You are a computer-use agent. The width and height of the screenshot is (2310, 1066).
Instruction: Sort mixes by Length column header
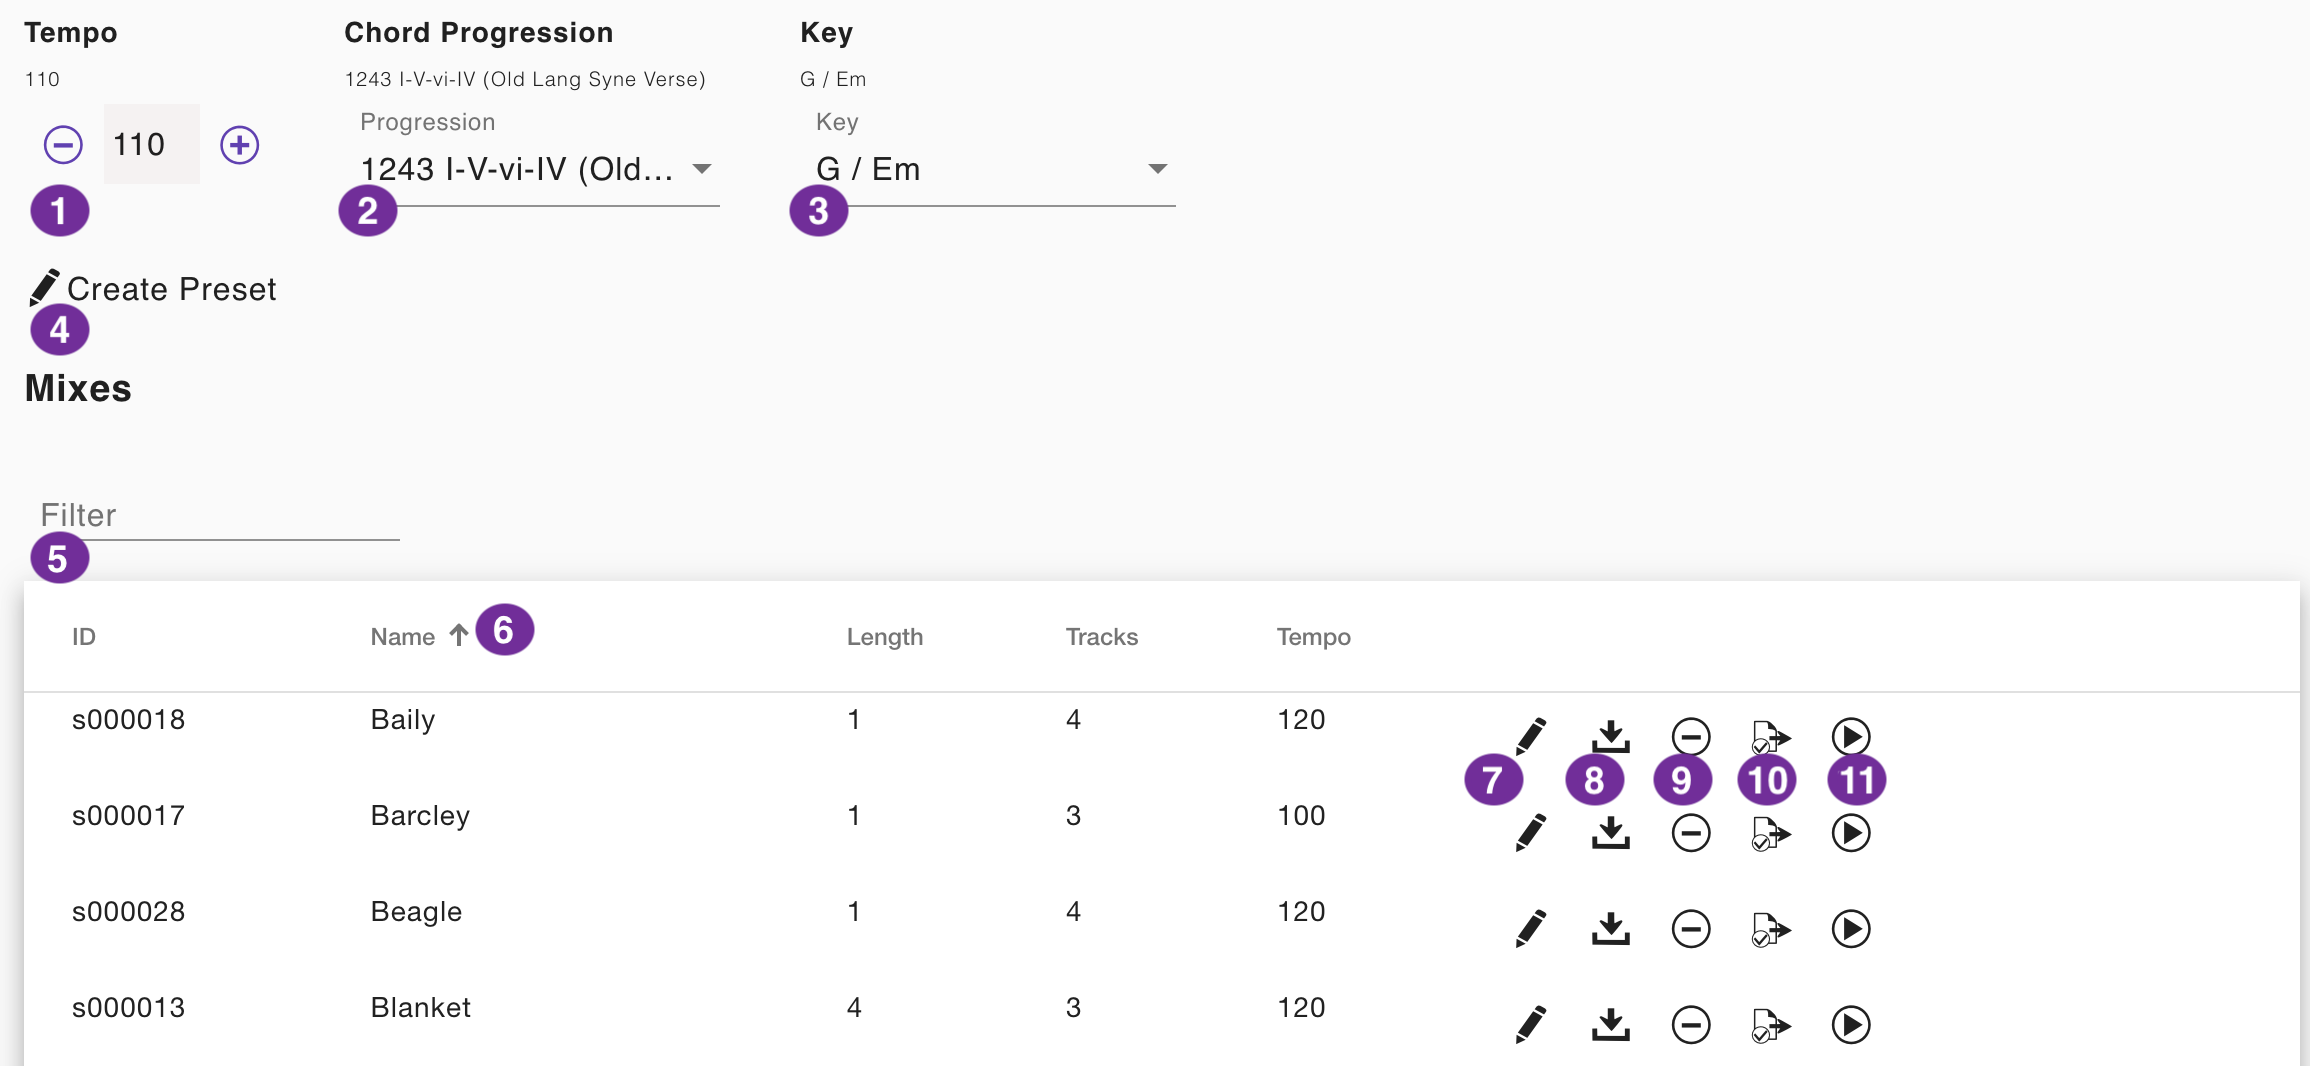885,637
